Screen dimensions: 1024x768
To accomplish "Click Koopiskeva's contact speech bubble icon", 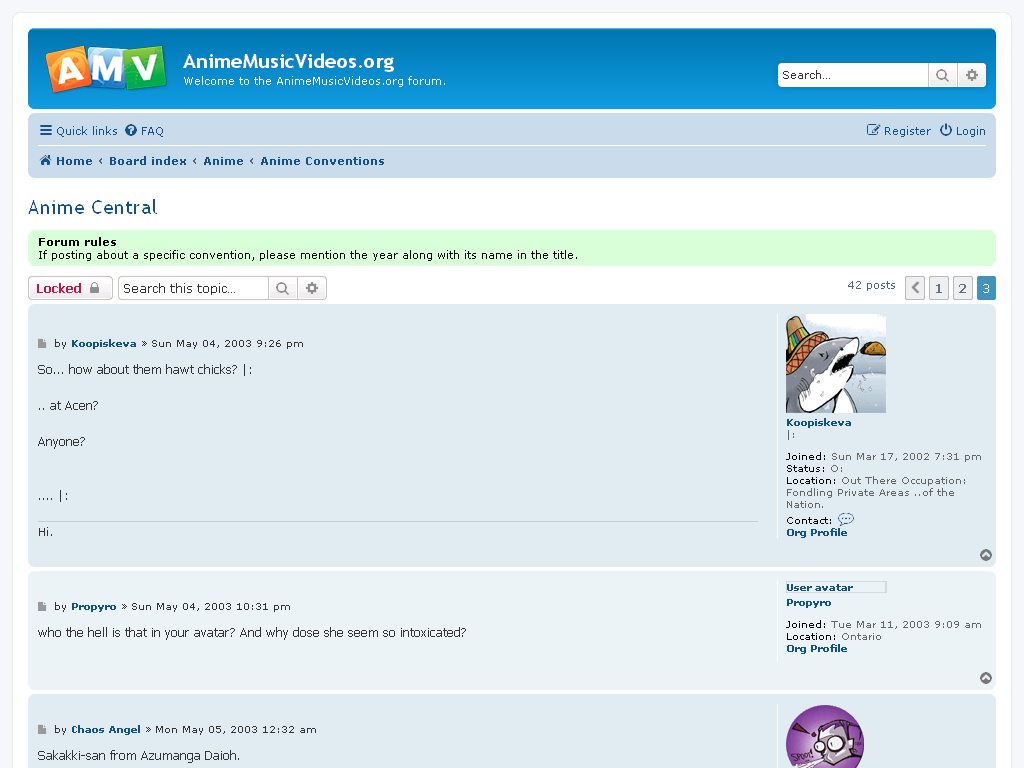I will tap(846, 519).
